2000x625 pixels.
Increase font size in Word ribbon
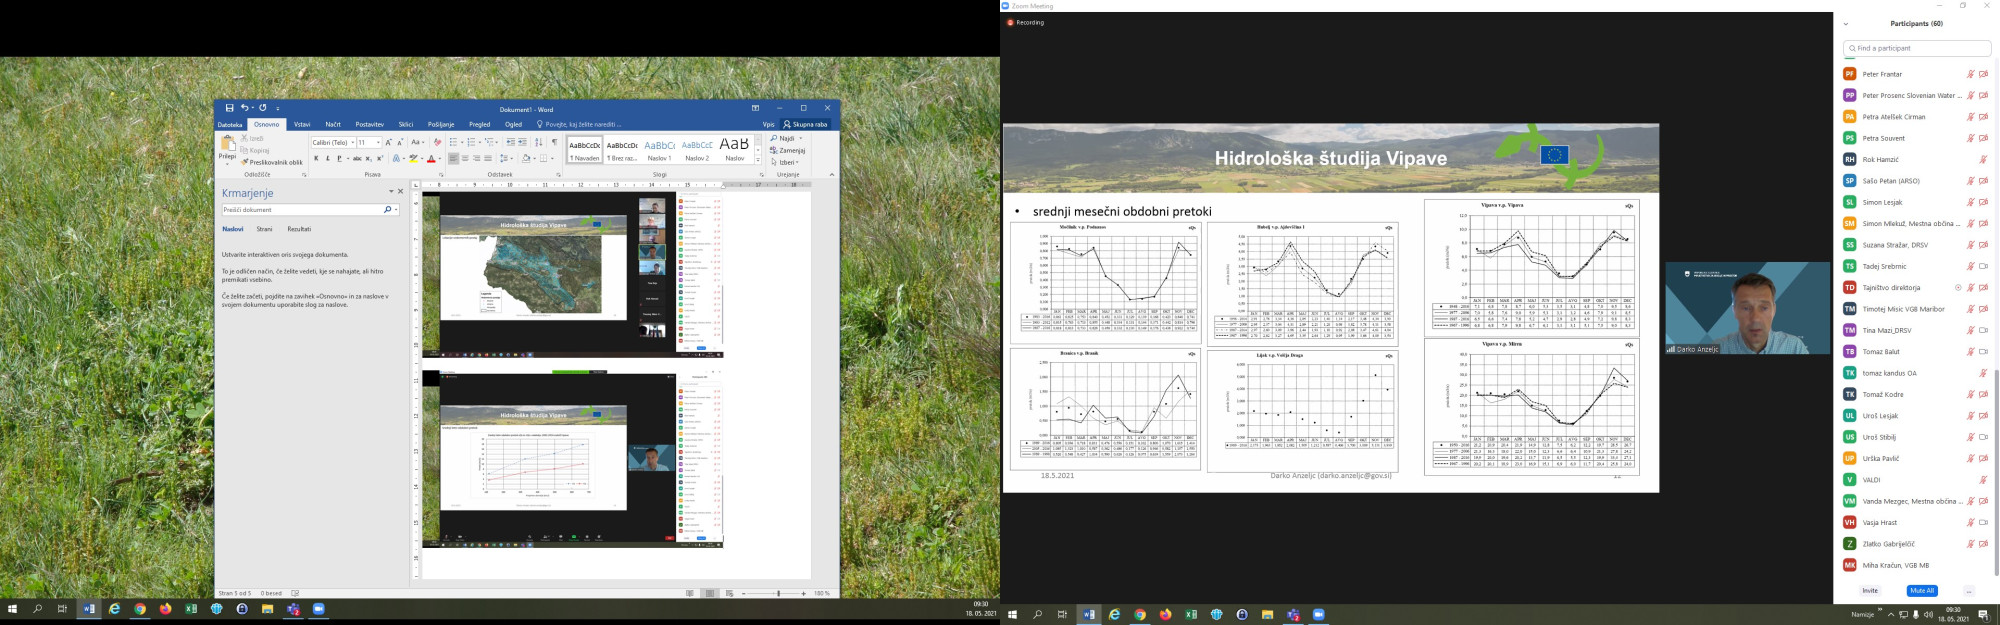click(389, 142)
